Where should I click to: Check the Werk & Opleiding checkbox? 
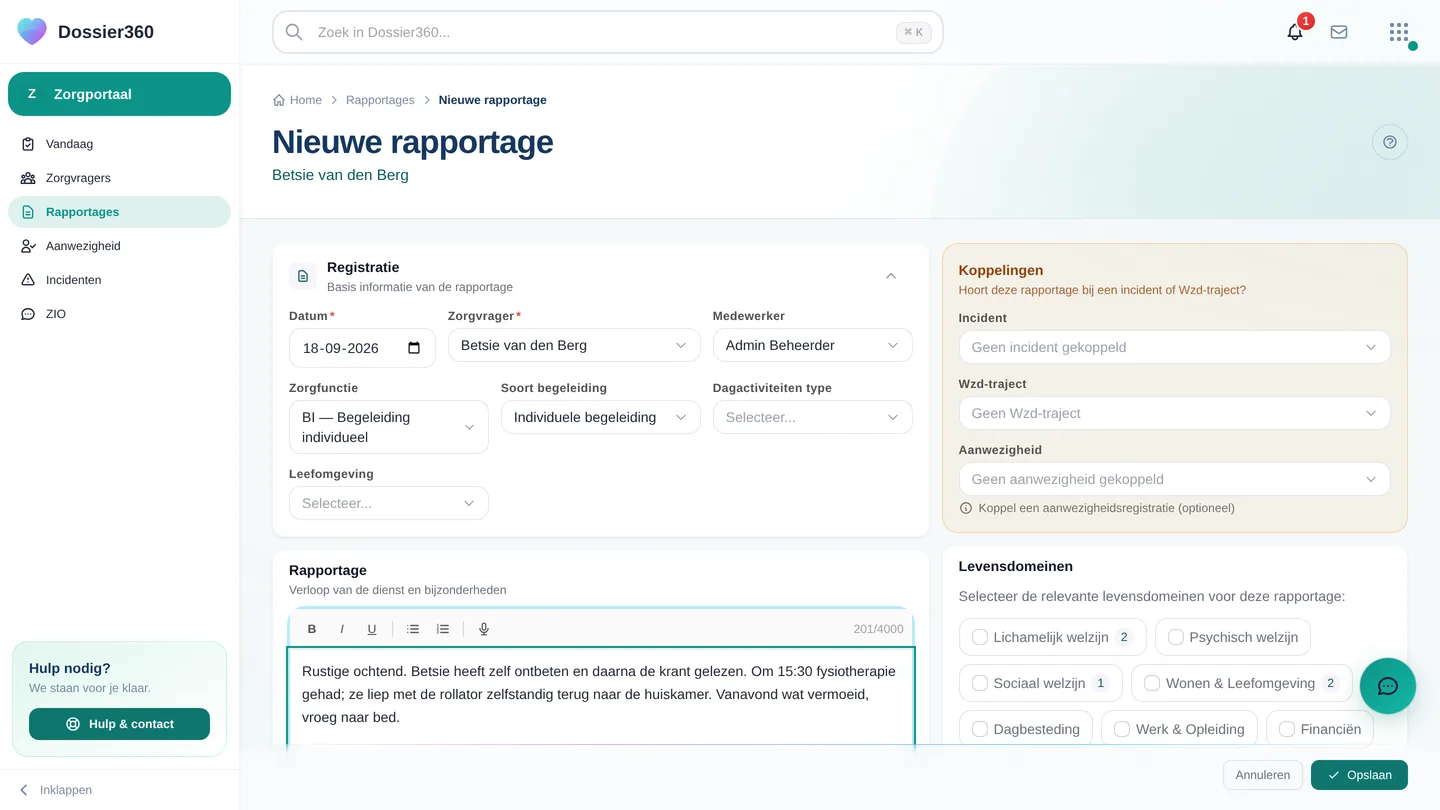click(1122, 729)
